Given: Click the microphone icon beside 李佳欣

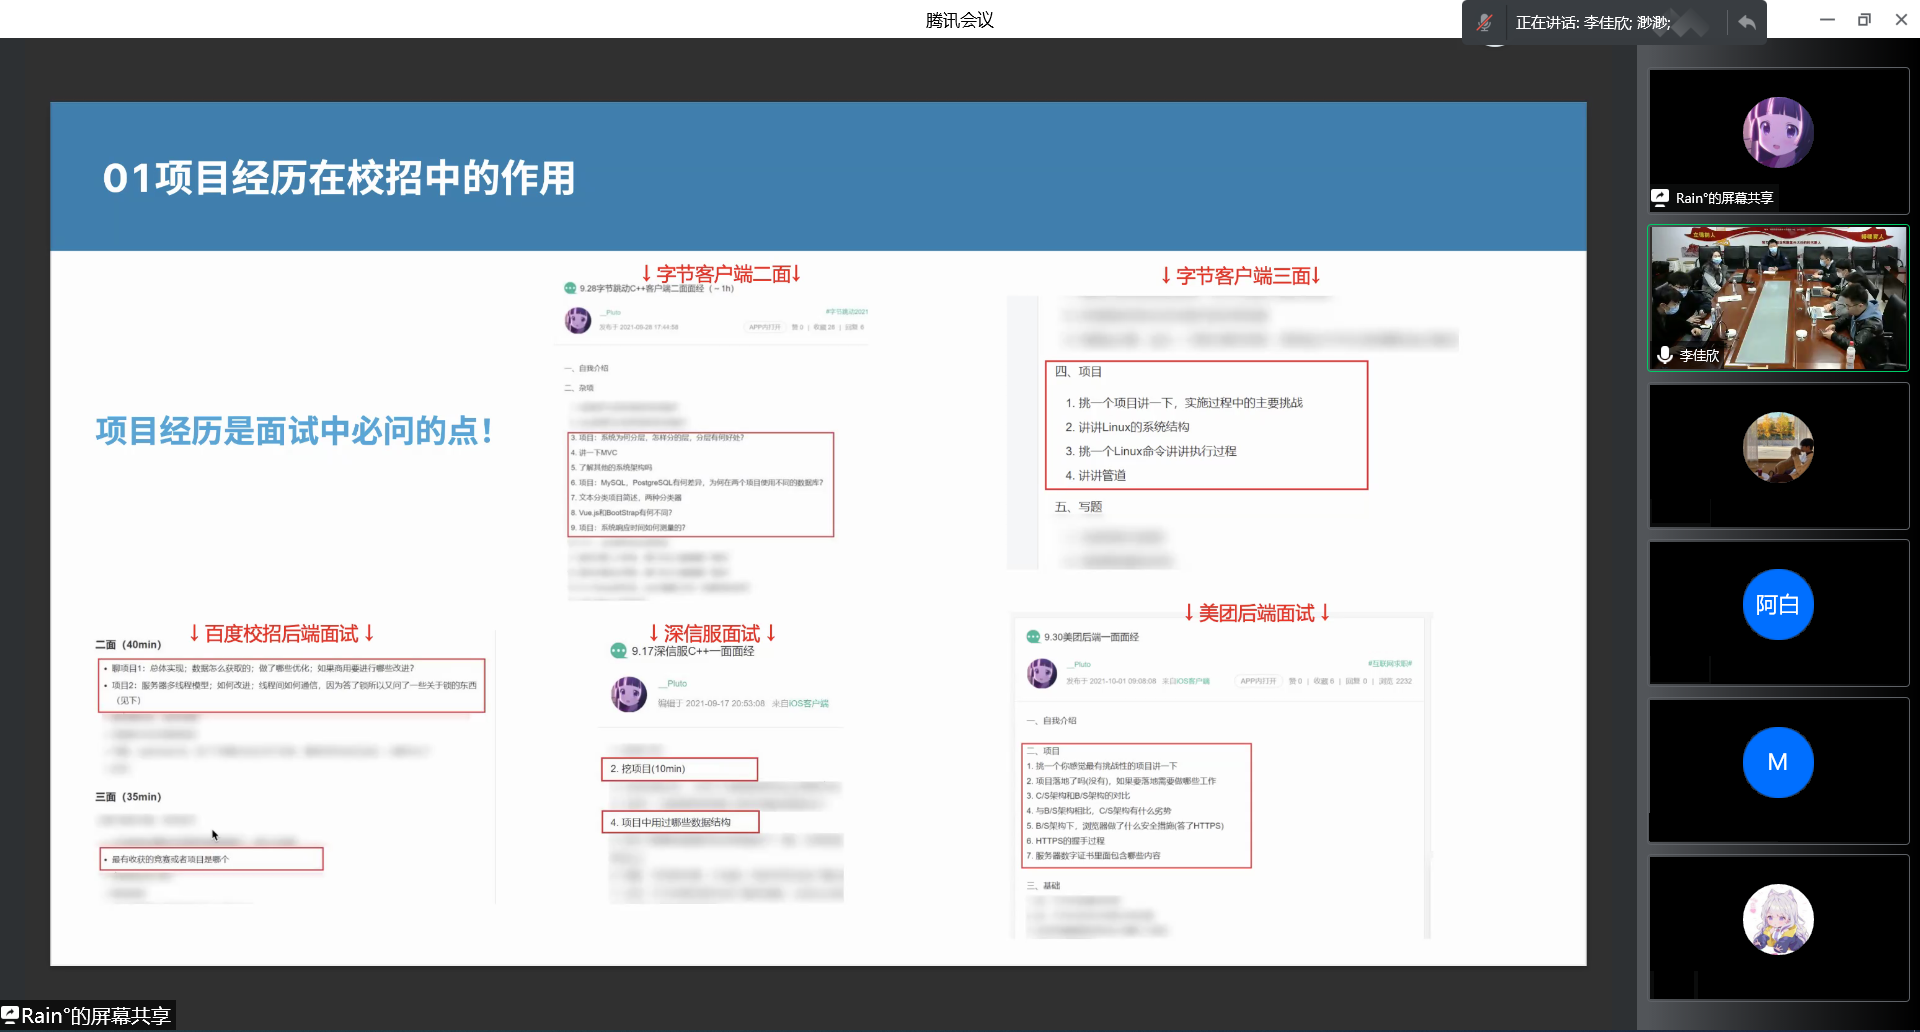Looking at the screenshot, I should (x=1665, y=355).
